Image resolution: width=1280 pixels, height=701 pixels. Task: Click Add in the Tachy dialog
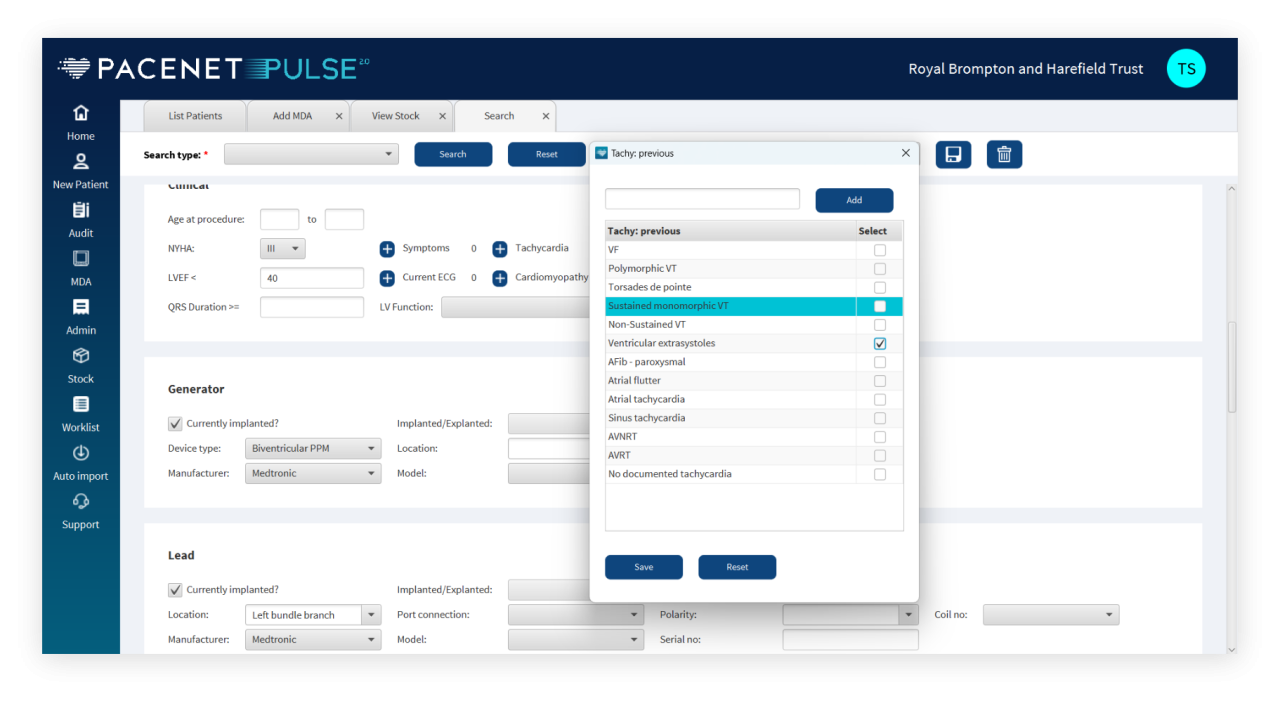point(854,200)
